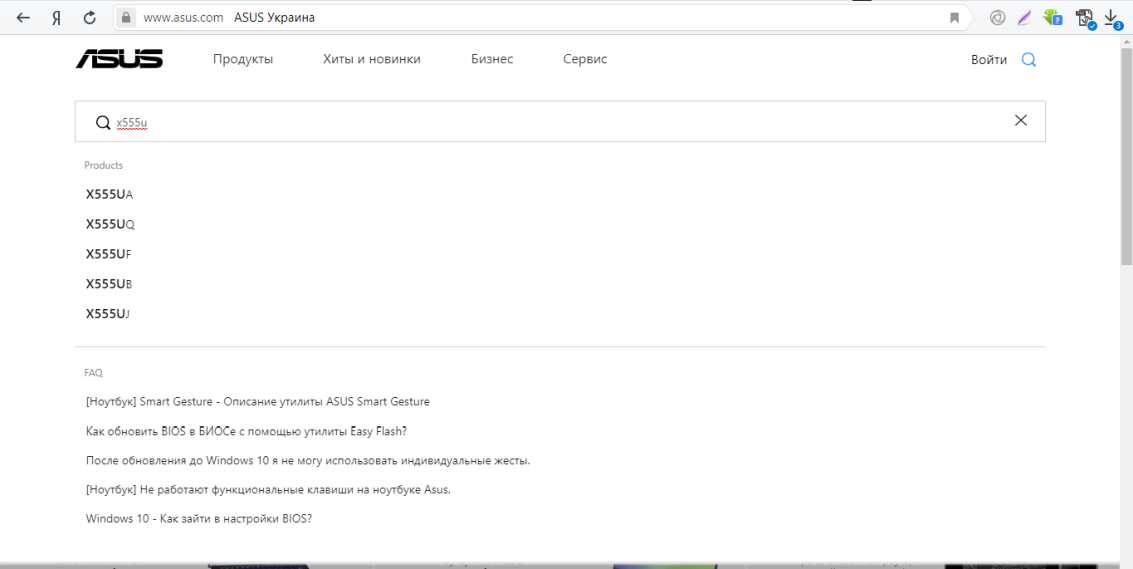The image size is (1133, 569).
Task: Open the Хиты и новинки menu
Action: coord(371,59)
